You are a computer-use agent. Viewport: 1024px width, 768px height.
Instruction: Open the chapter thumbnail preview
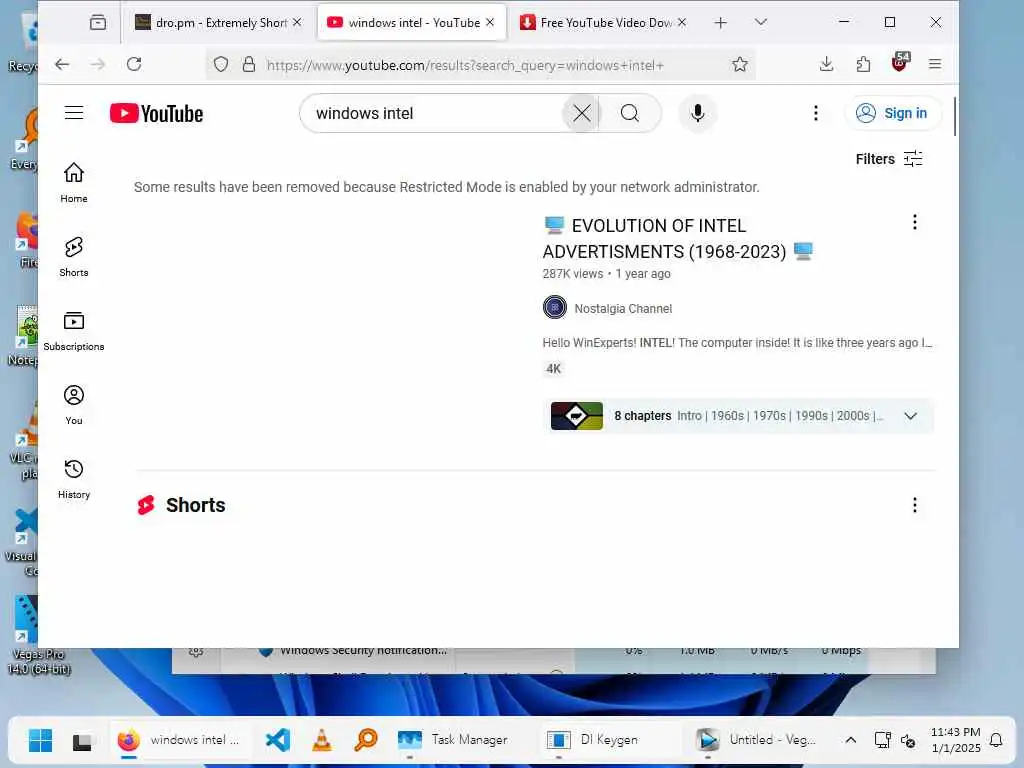coord(577,416)
